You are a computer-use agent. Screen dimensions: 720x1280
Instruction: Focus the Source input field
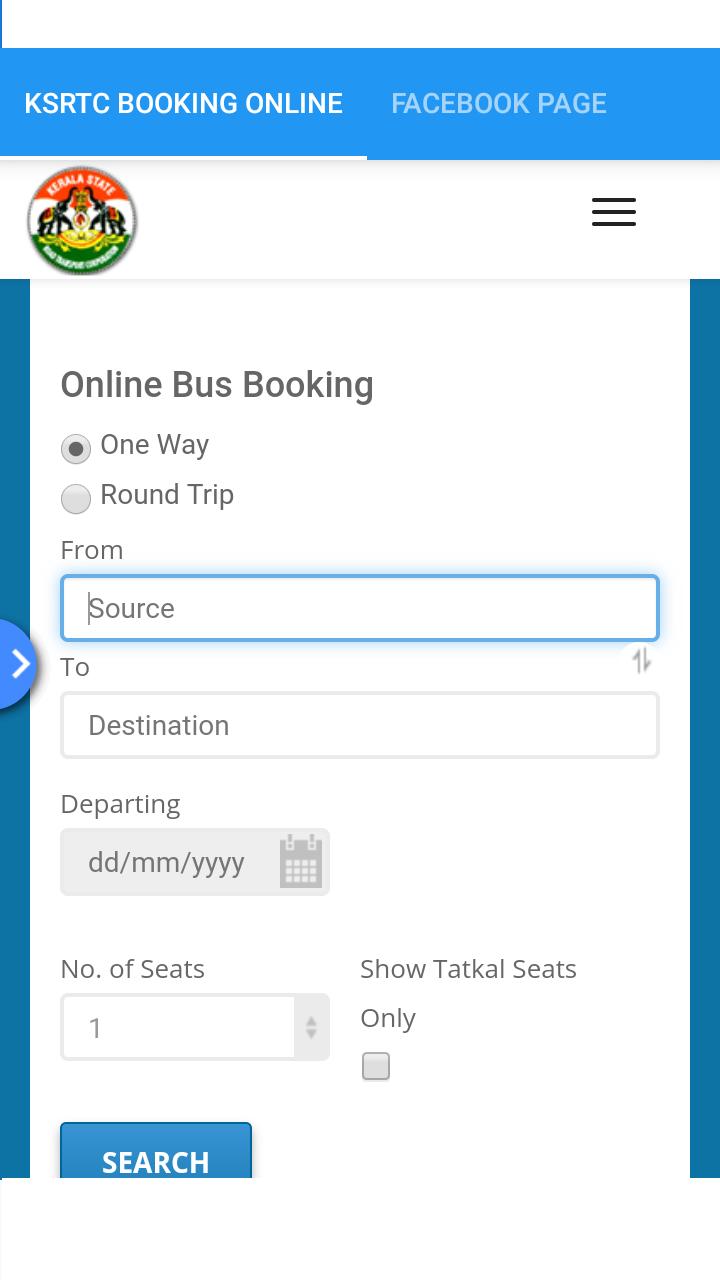click(x=359, y=608)
